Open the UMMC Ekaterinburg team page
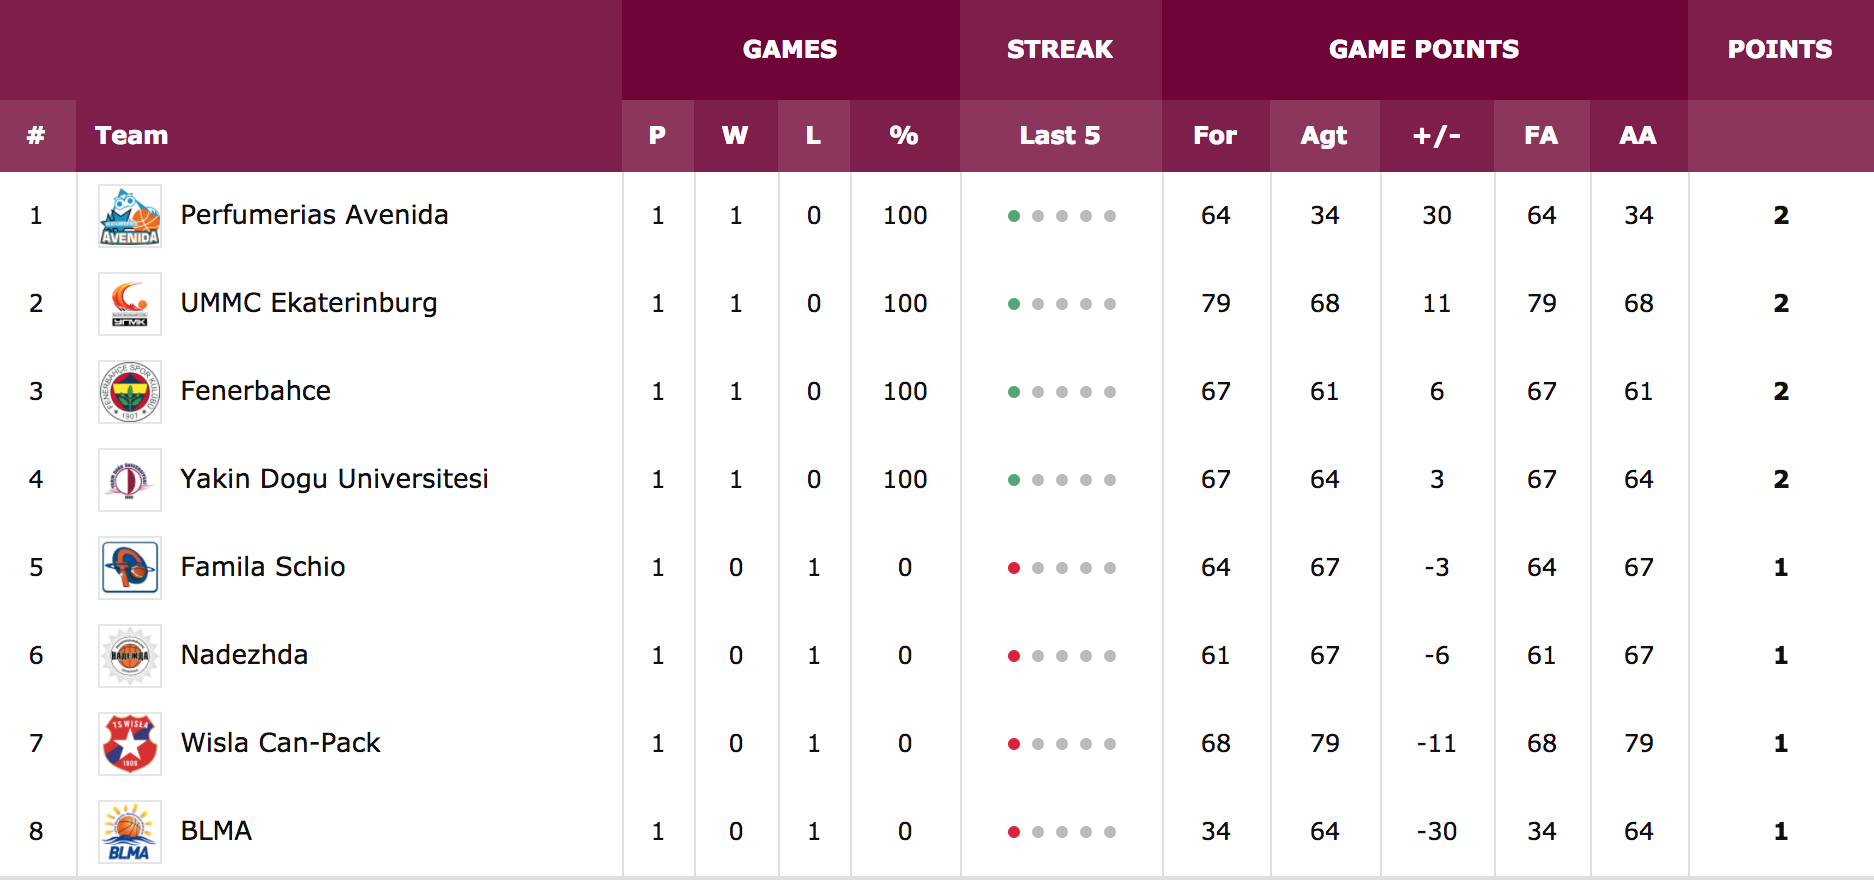1874x882 pixels. click(309, 303)
